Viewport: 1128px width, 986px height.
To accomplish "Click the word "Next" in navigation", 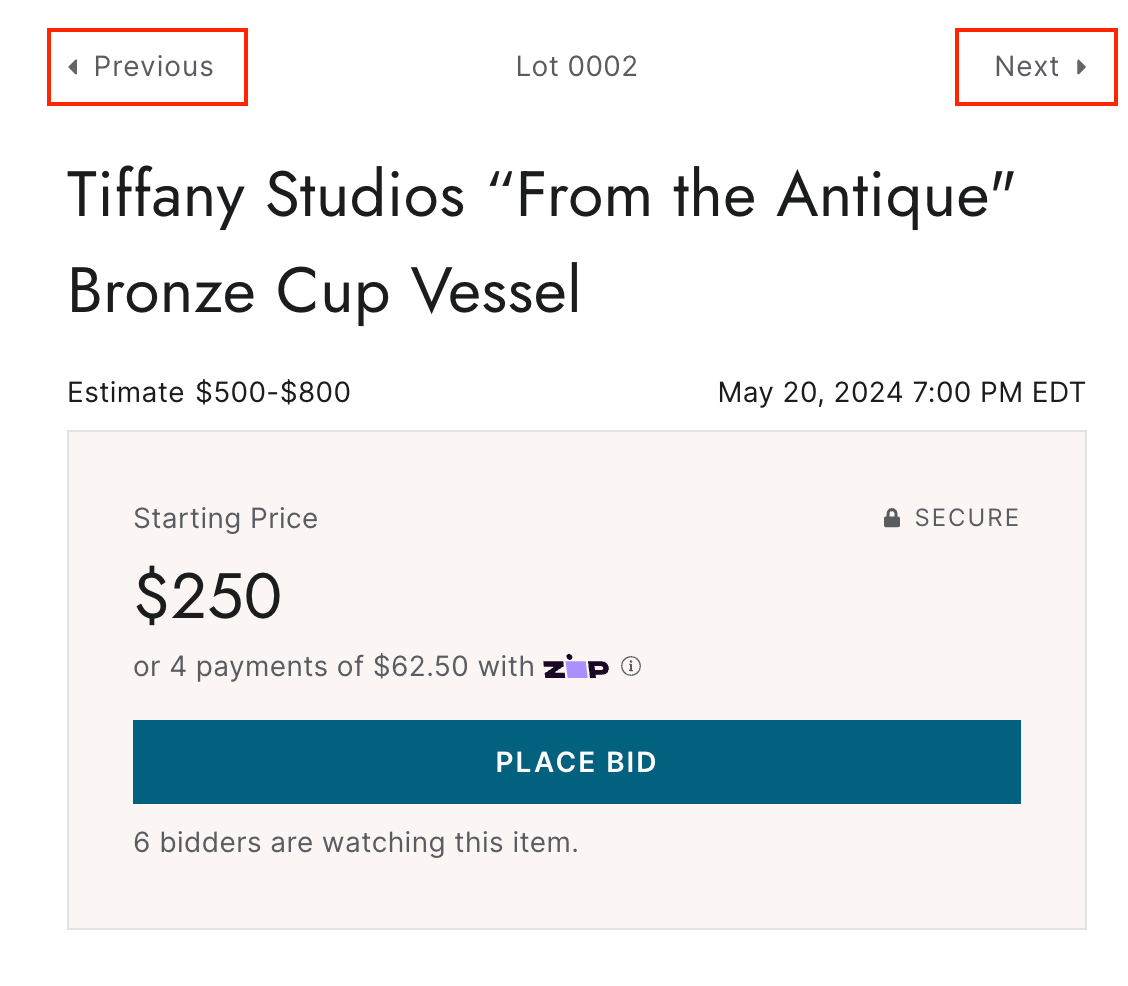I will pyautogui.click(x=1026, y=67).
